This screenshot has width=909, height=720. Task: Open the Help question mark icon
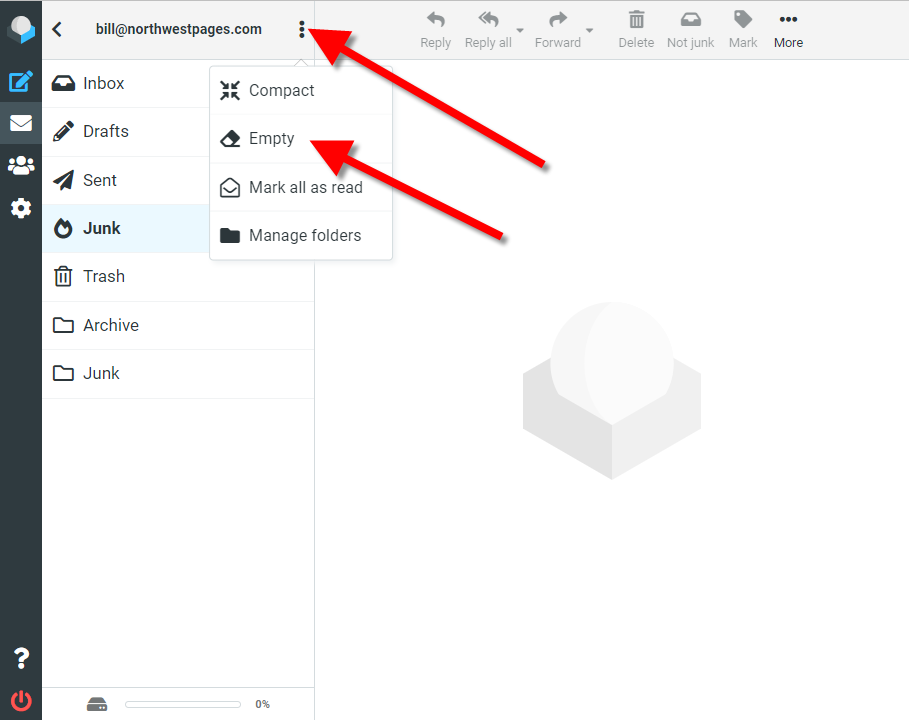(x=21, y=658)
